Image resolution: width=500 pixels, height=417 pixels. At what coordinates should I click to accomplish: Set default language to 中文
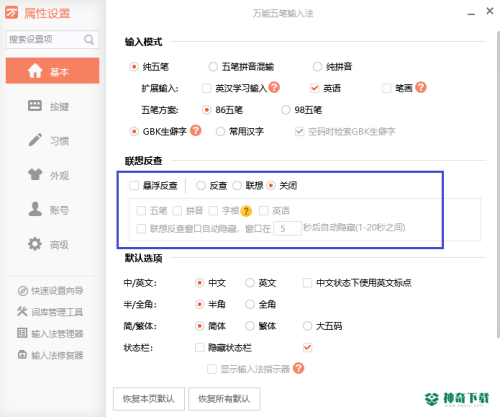(199, 283)
